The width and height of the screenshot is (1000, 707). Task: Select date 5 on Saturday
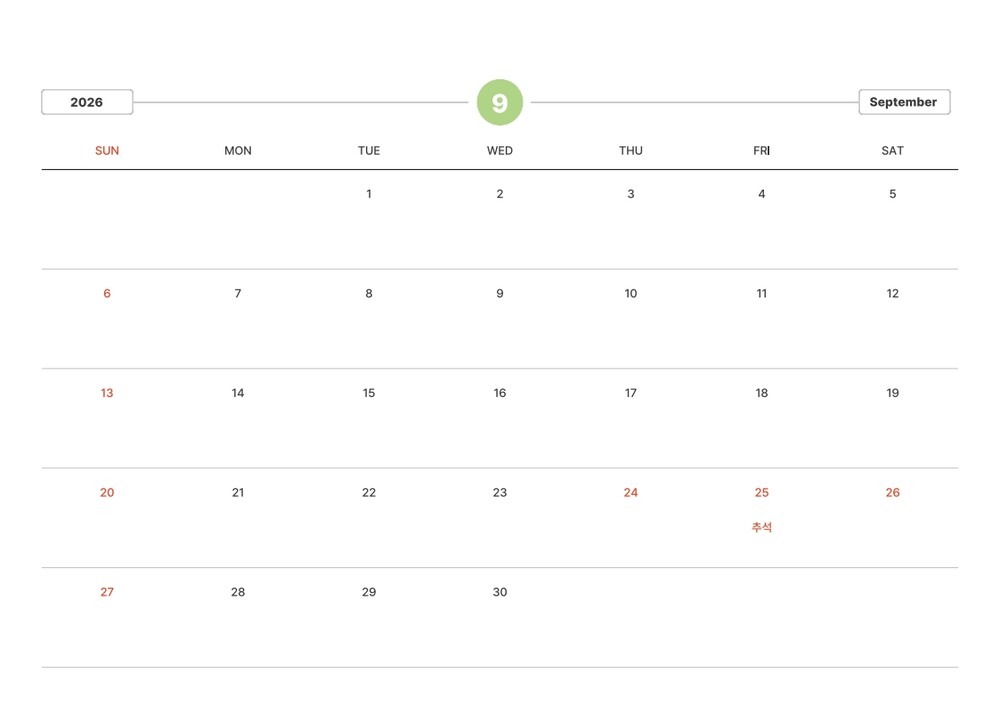[892, 194]
